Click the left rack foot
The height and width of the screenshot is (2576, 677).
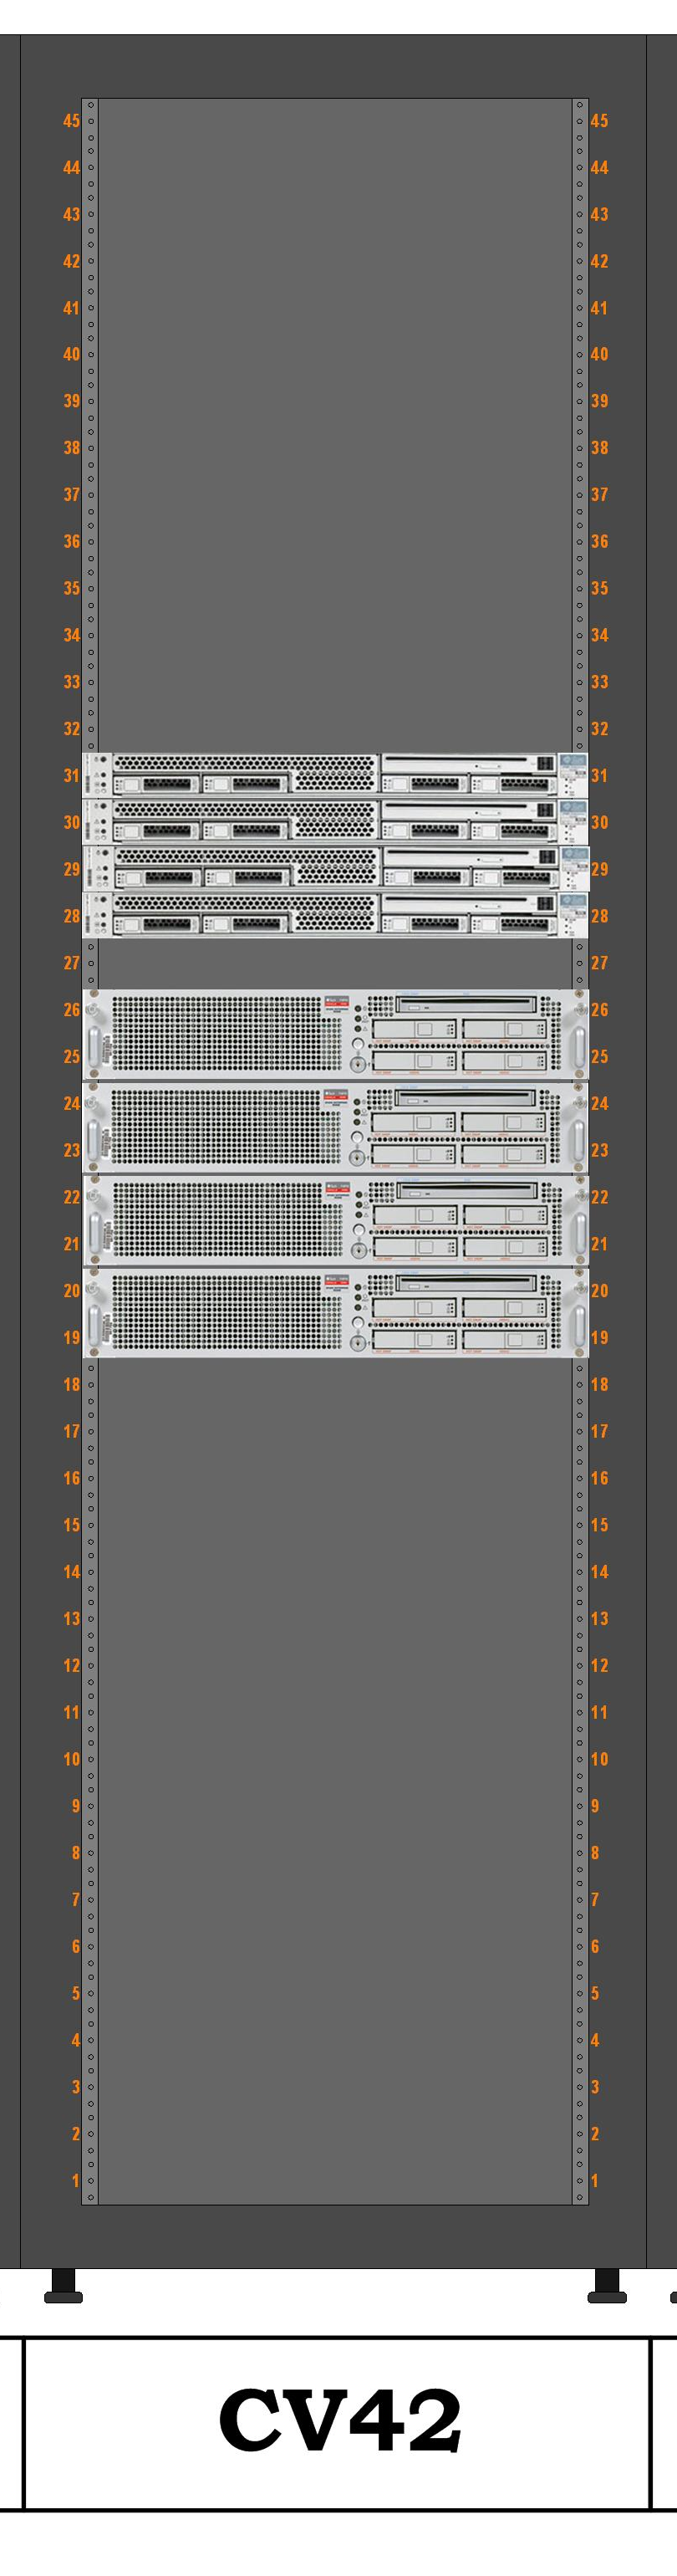click(63, 2285)
